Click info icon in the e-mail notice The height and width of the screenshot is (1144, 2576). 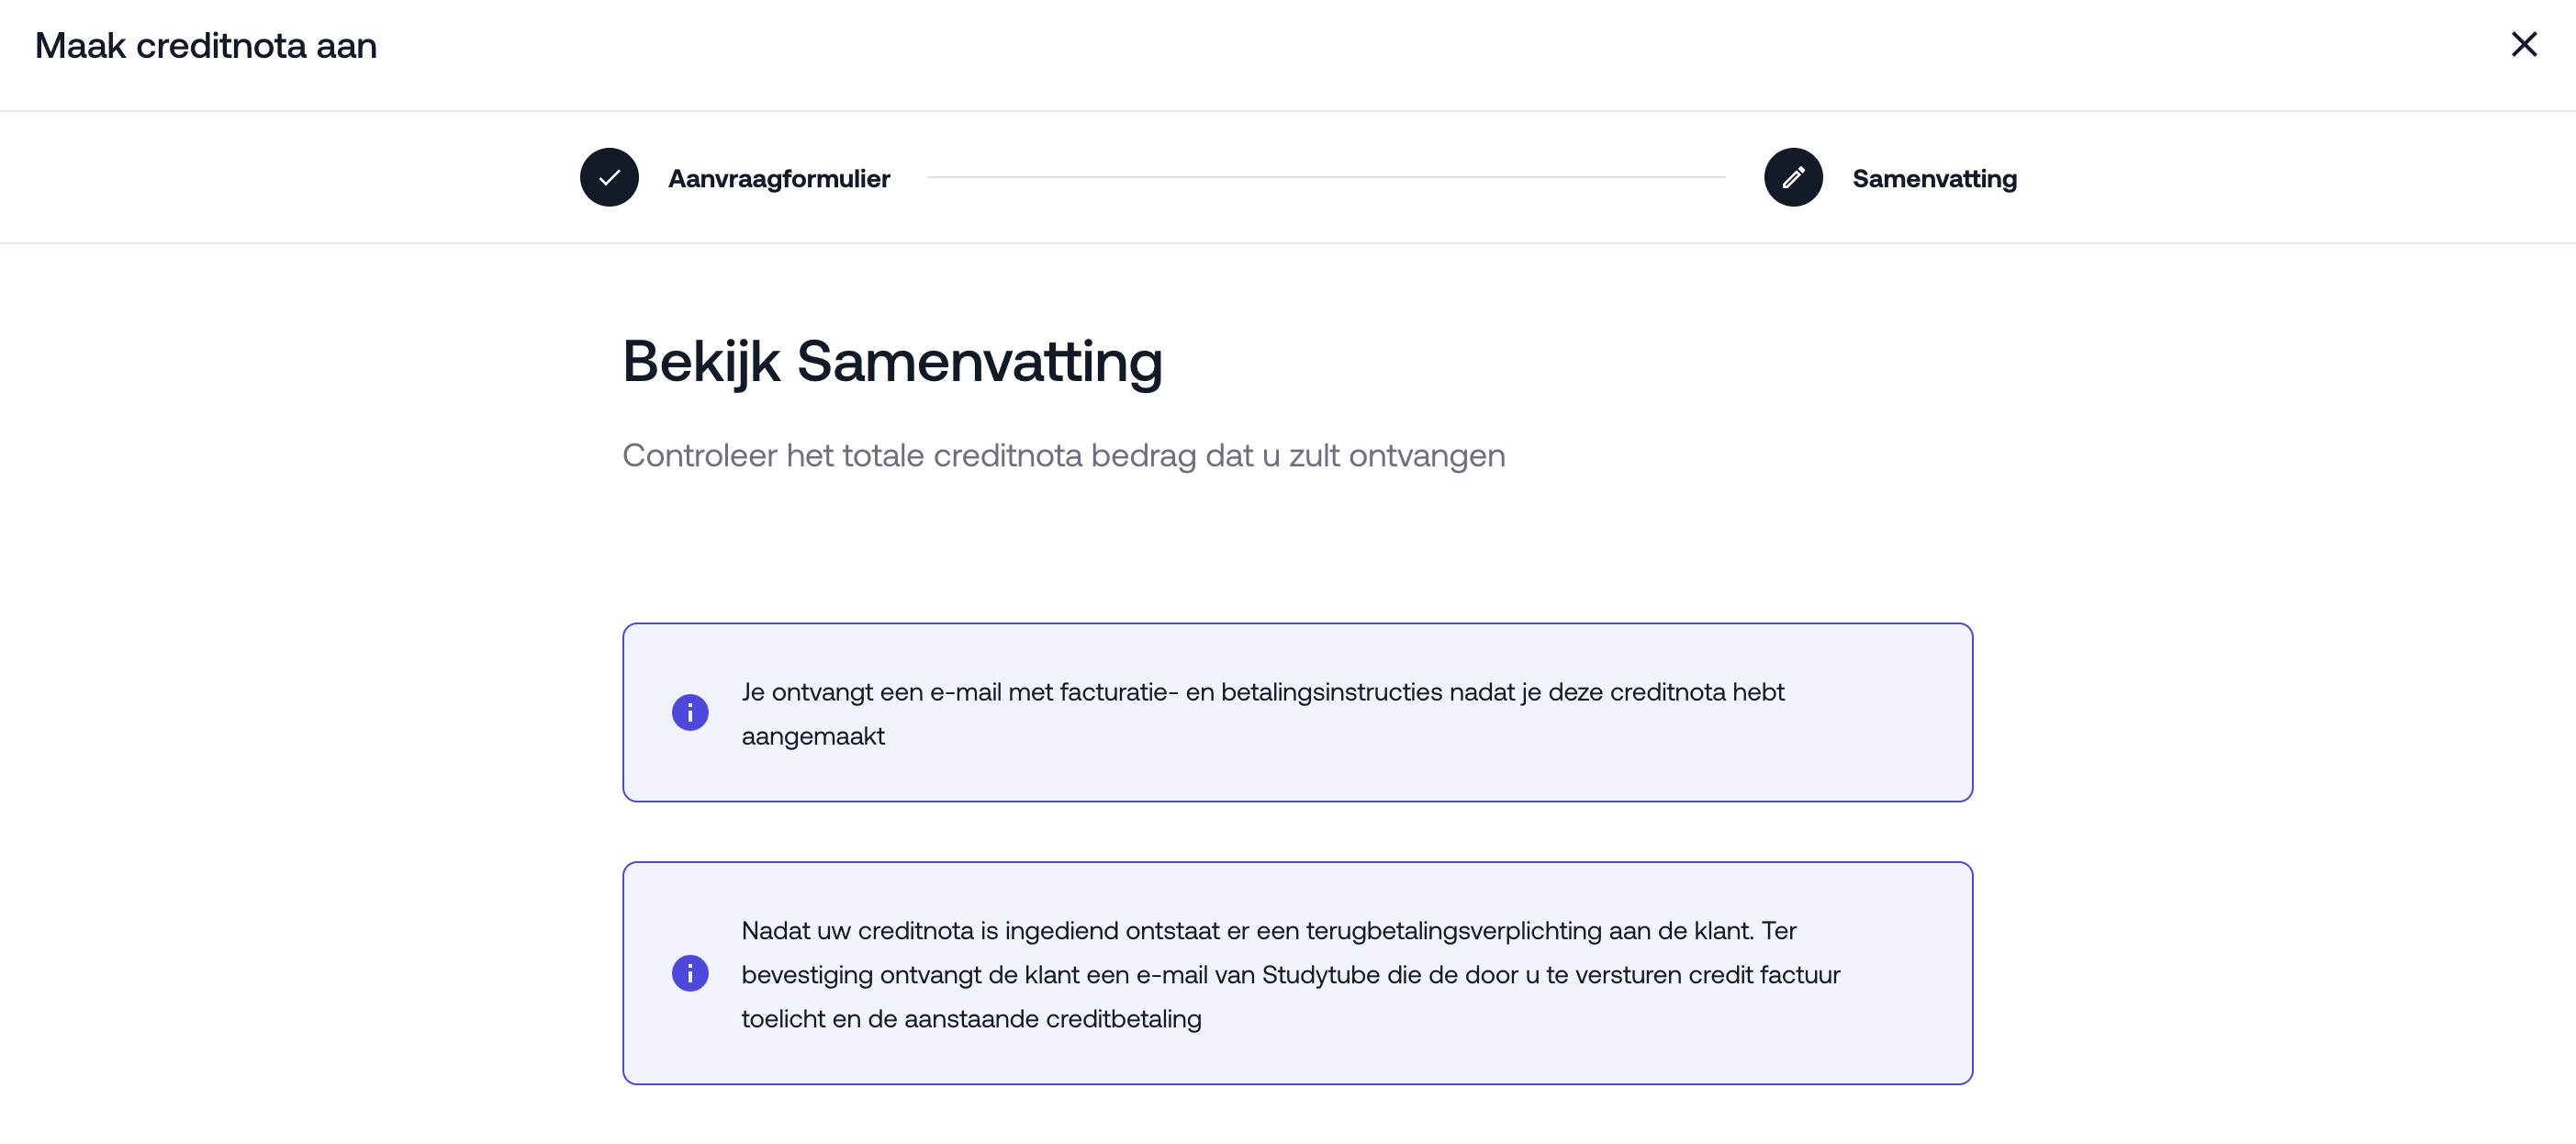tap(690, 712)
